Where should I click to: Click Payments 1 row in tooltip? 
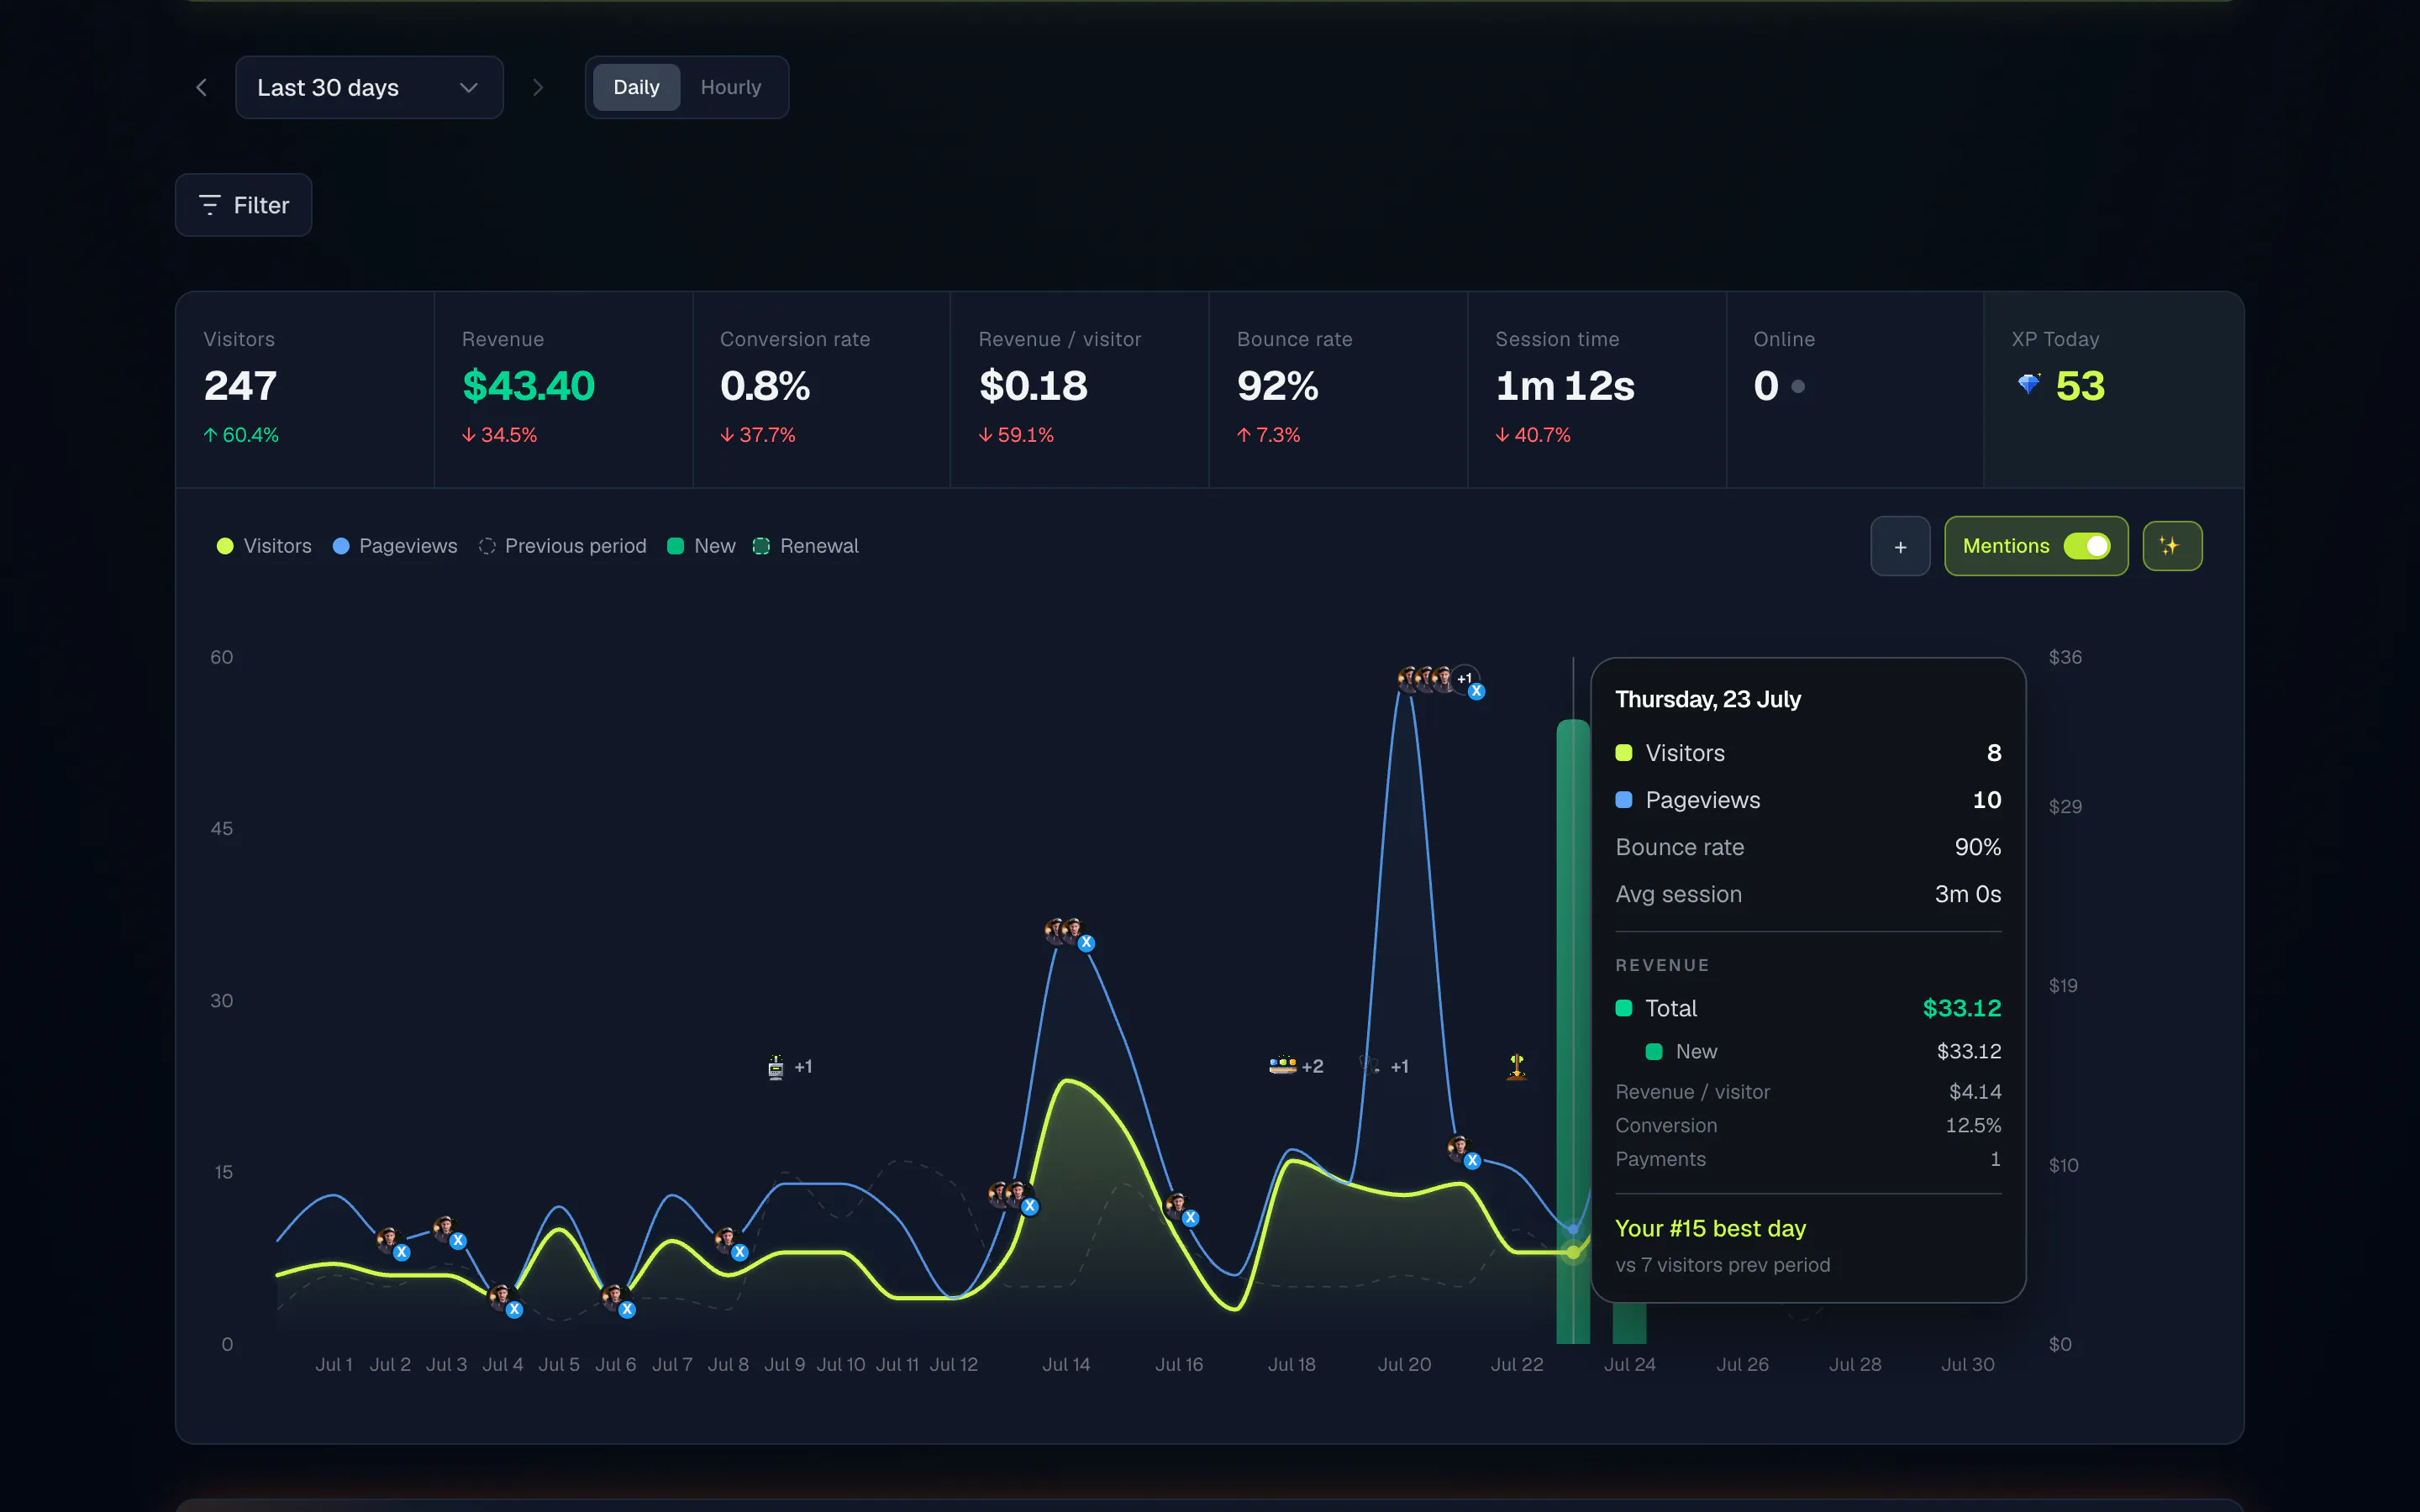pyautogui.click(x=1808, y=1159)
